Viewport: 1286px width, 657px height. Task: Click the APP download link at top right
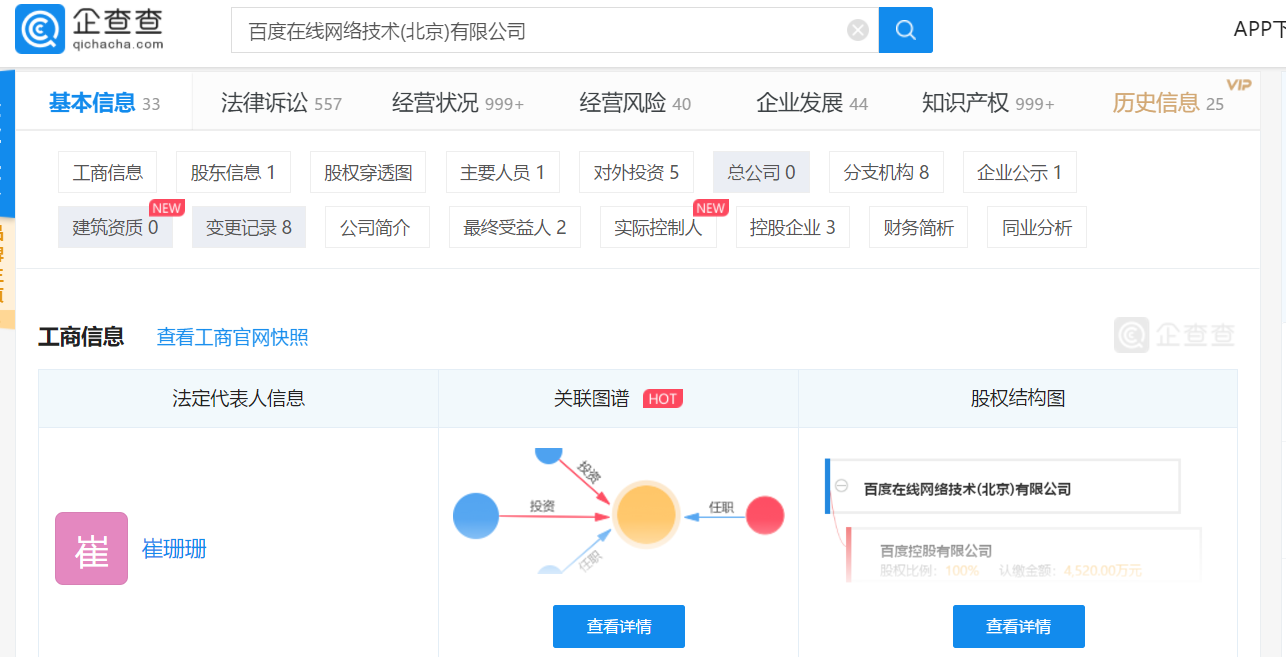coord(1259,29)
